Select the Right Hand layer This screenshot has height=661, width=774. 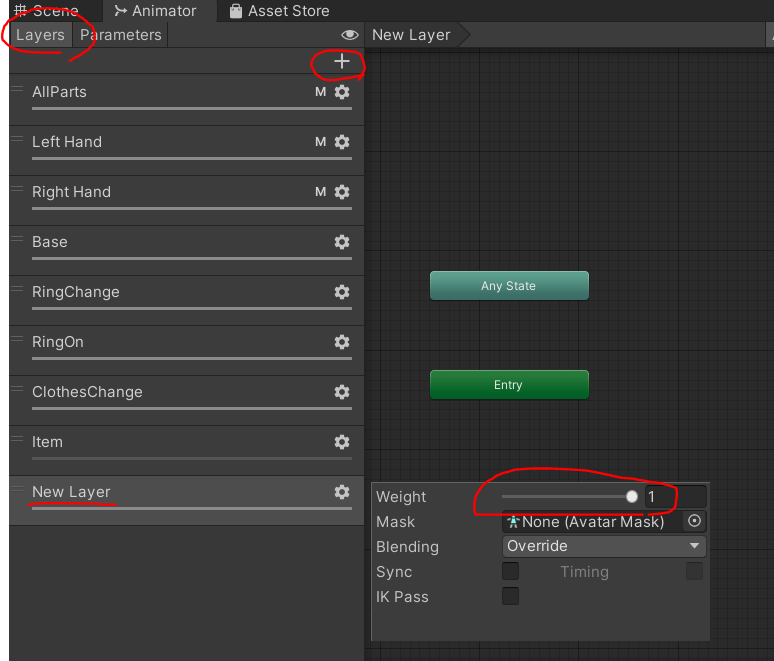(x=187, y=200)
